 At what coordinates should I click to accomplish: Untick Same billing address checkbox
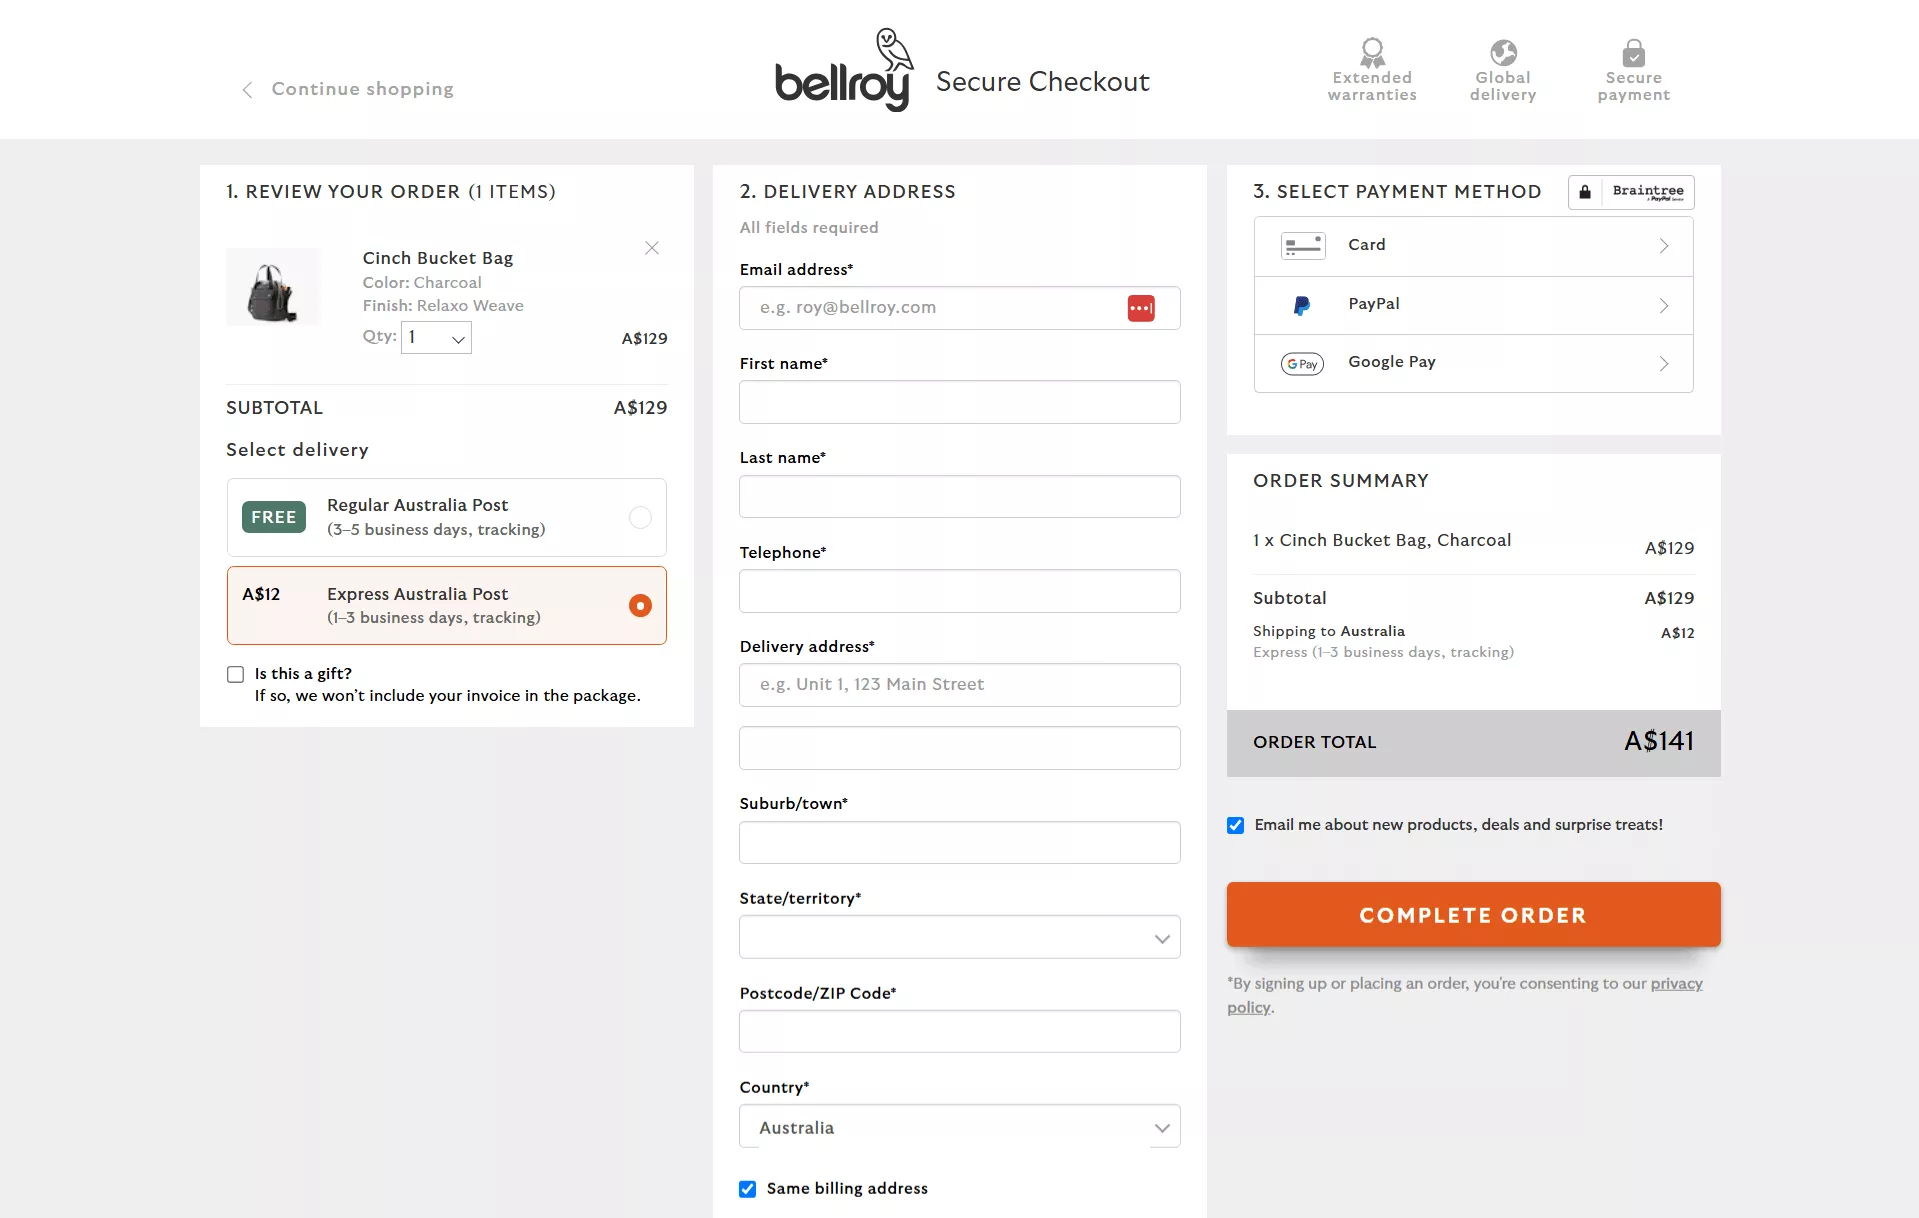tap(748, 1189)
